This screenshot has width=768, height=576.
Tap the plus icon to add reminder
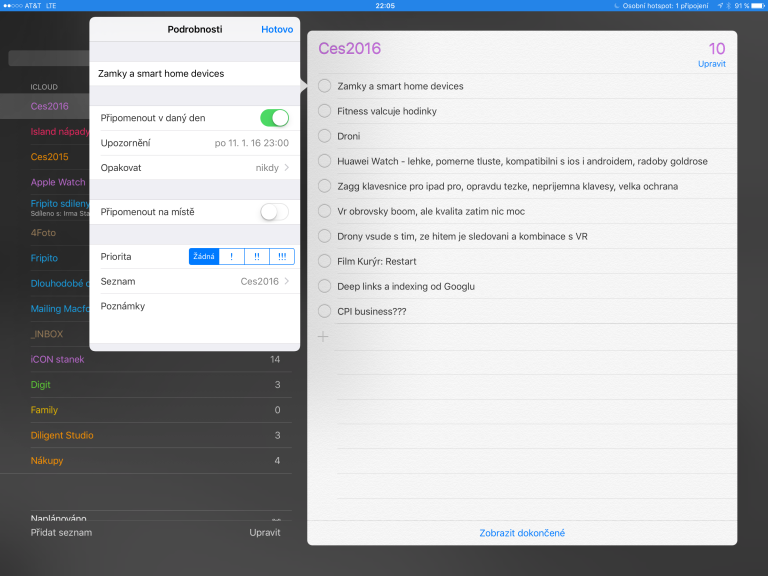(323, 337)
